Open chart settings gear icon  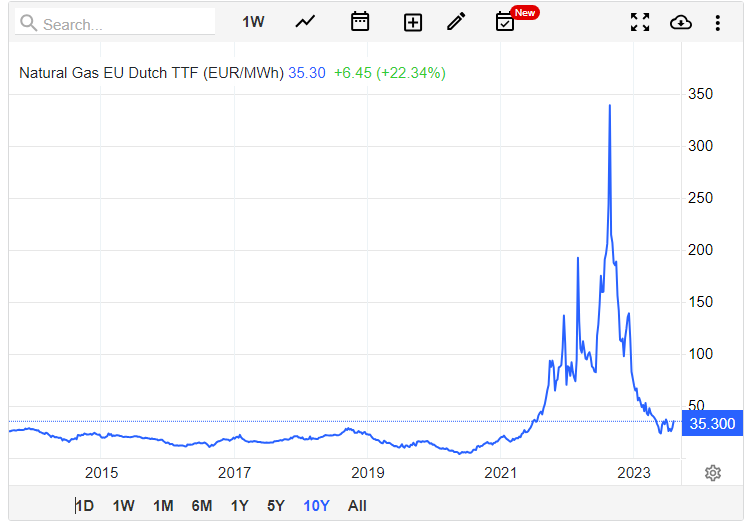713,473
